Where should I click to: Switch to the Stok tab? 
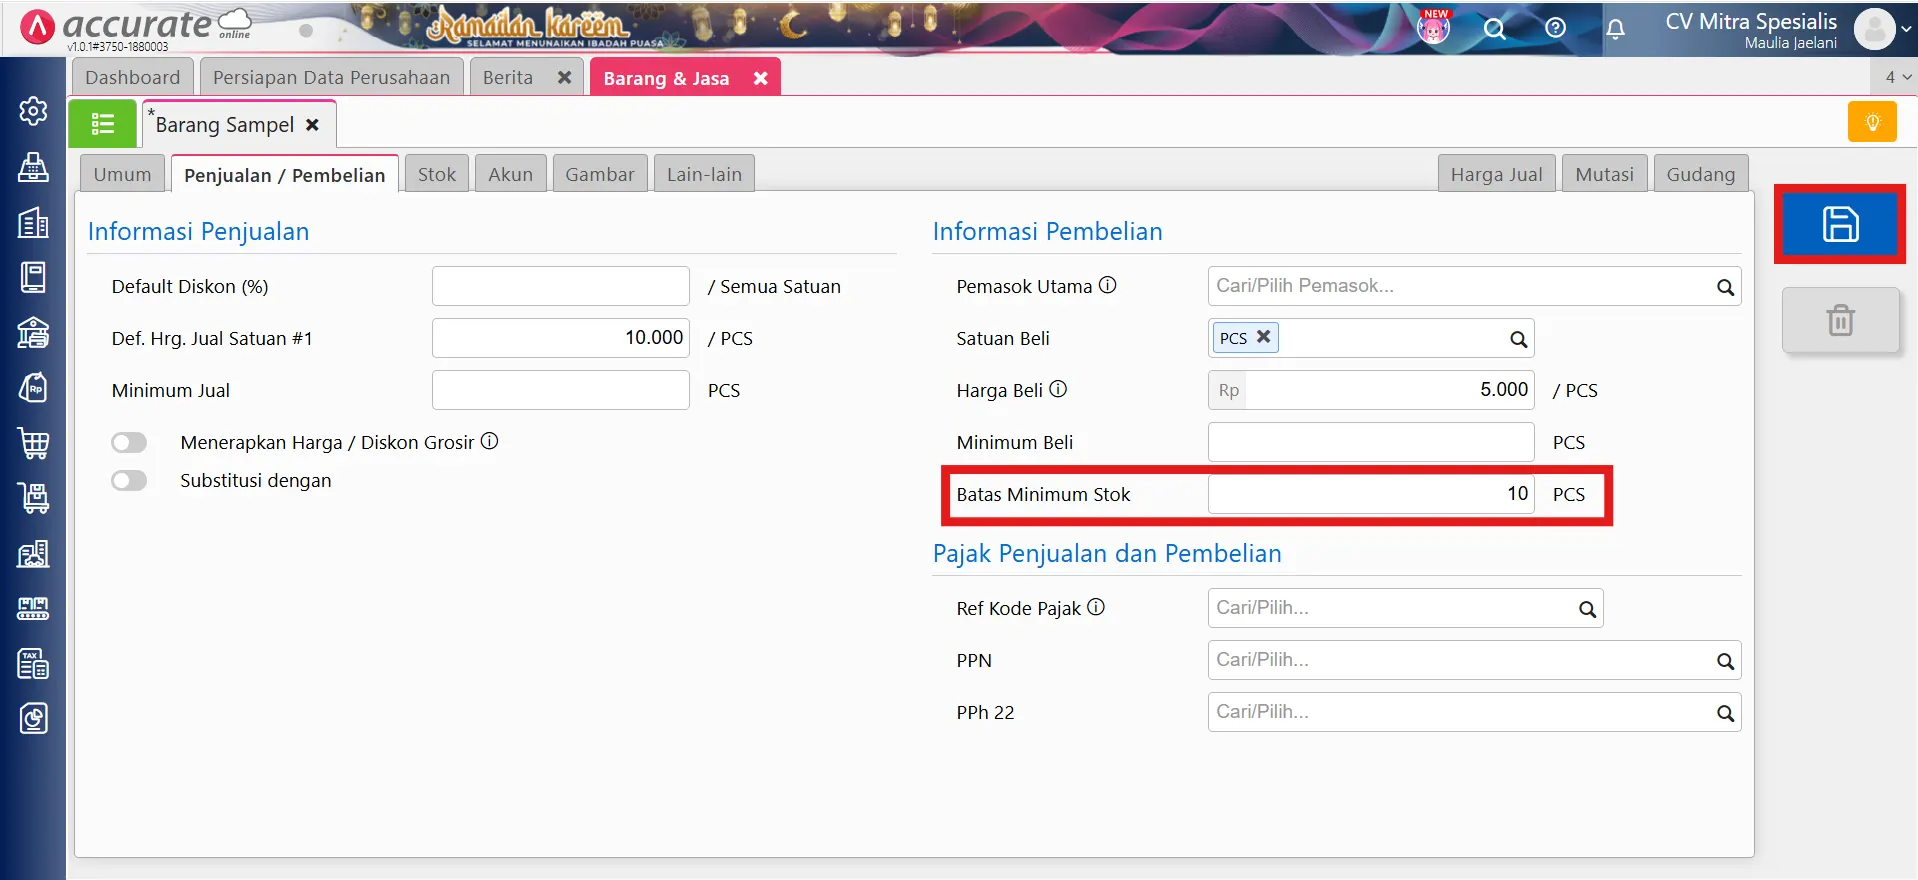[x=437, y=174]
